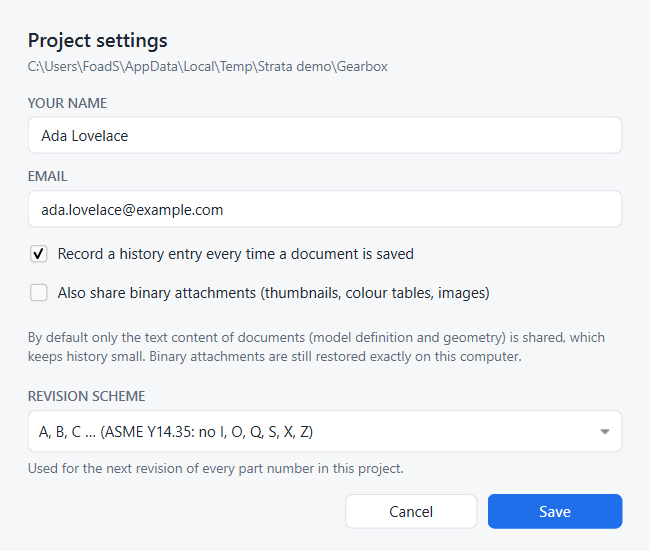Uncheck Record a history entry checkbox
This screenshot has height=551, width=650.
39,254
